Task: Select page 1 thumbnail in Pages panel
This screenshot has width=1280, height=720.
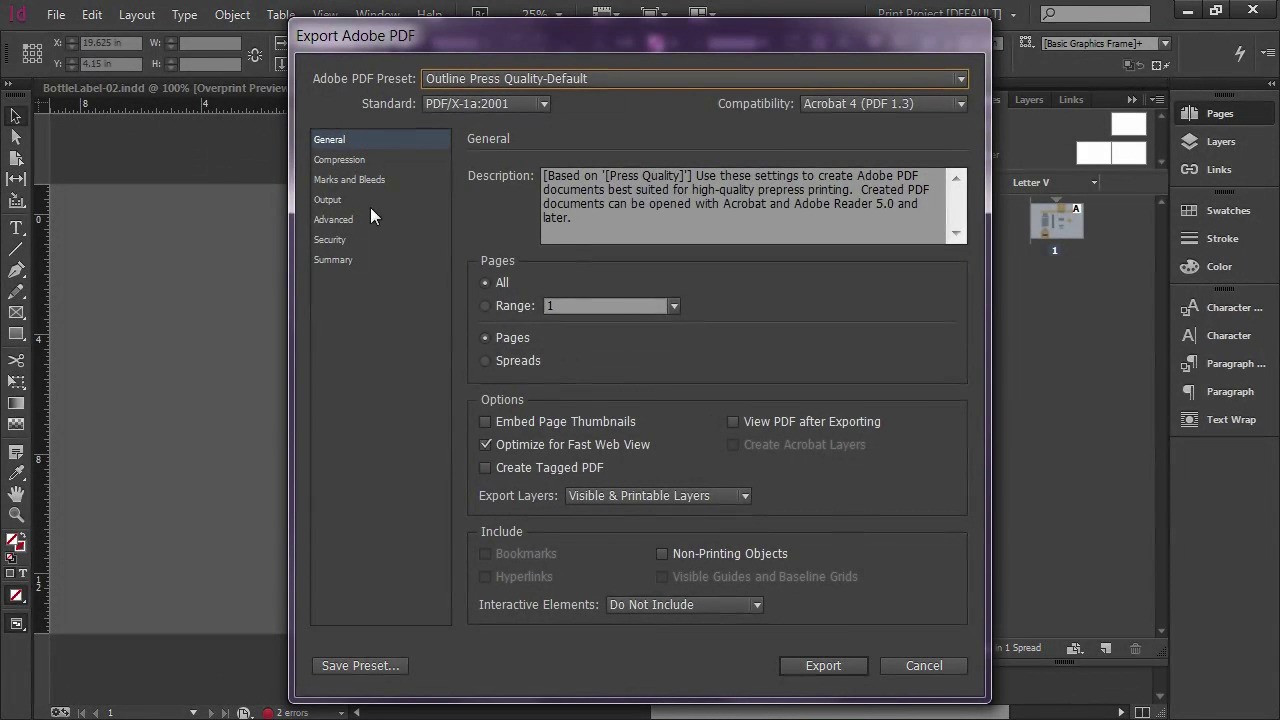Action: point(1057,221)
